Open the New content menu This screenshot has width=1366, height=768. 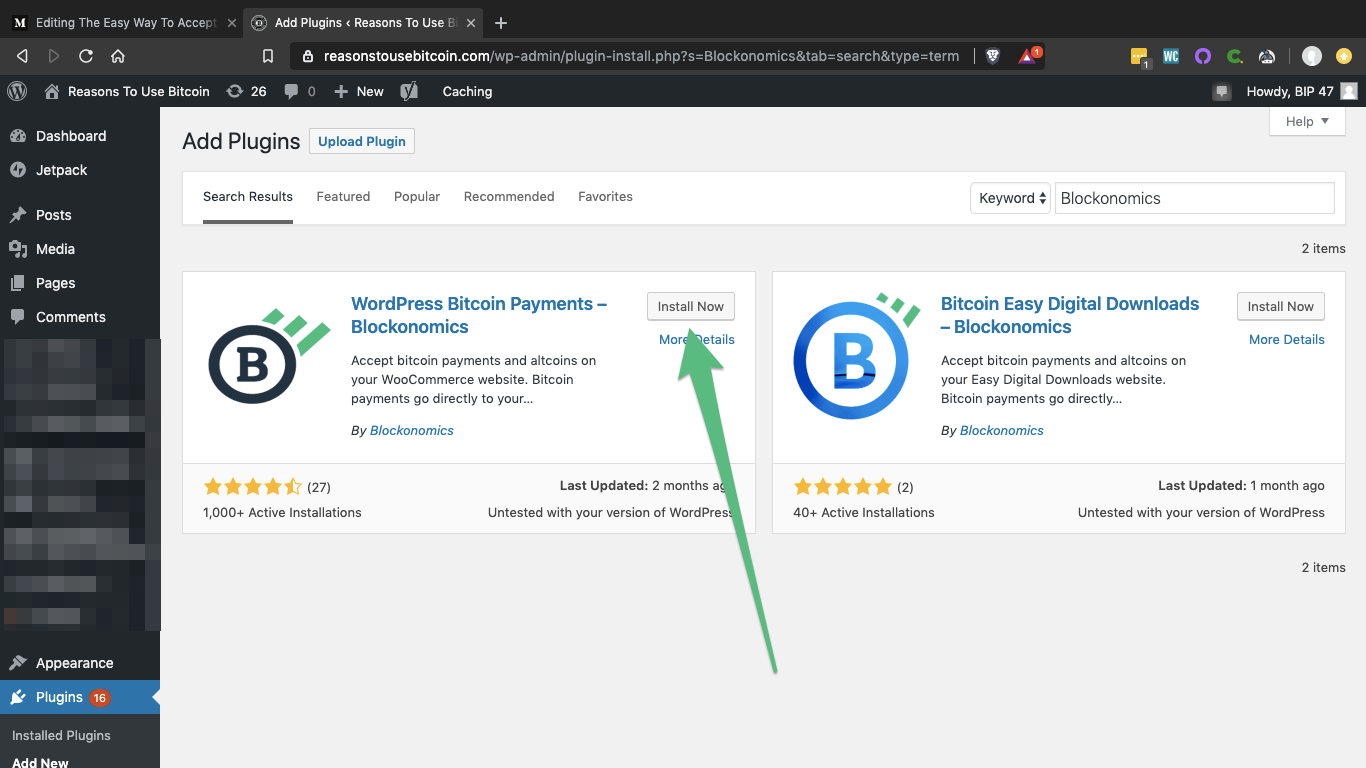click(359, 91)
